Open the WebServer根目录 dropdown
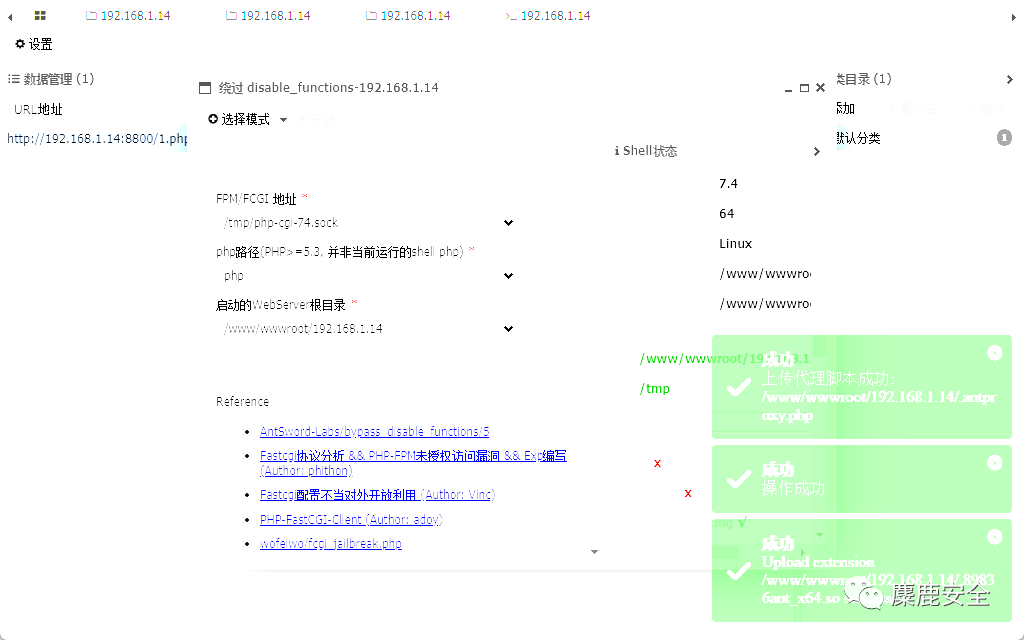The image size is (1024, 640). click(x=508, y=328)
